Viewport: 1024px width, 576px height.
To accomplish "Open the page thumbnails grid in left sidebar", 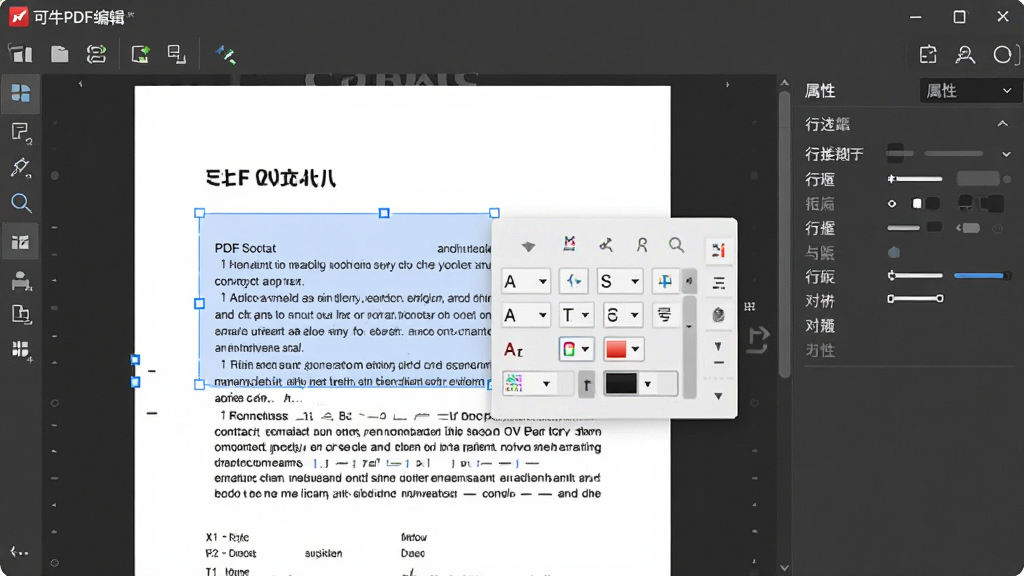I will (20, 93).
